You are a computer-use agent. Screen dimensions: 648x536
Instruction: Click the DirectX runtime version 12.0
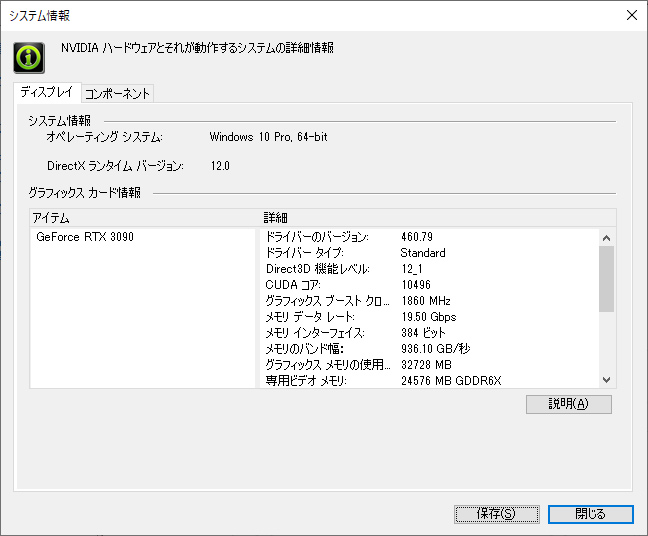pos(220,166)
